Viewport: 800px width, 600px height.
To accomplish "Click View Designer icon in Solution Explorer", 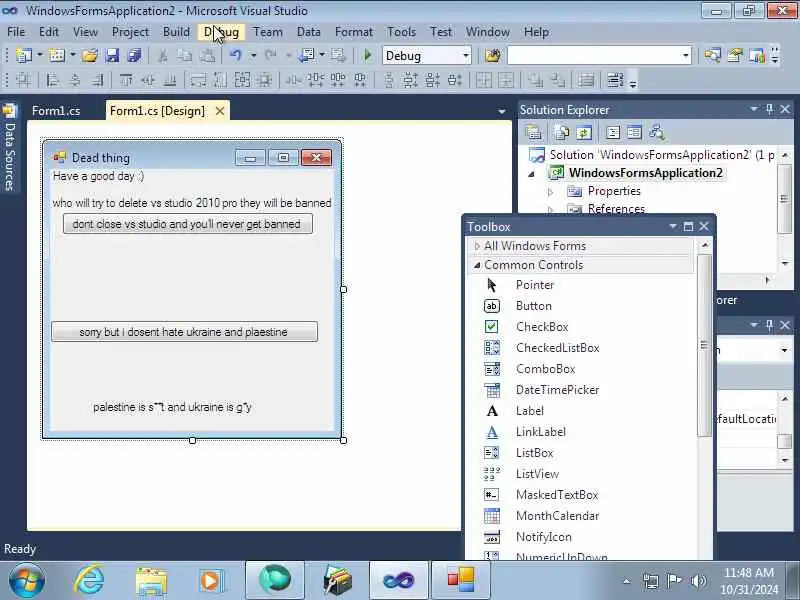I will coord(634,133).
